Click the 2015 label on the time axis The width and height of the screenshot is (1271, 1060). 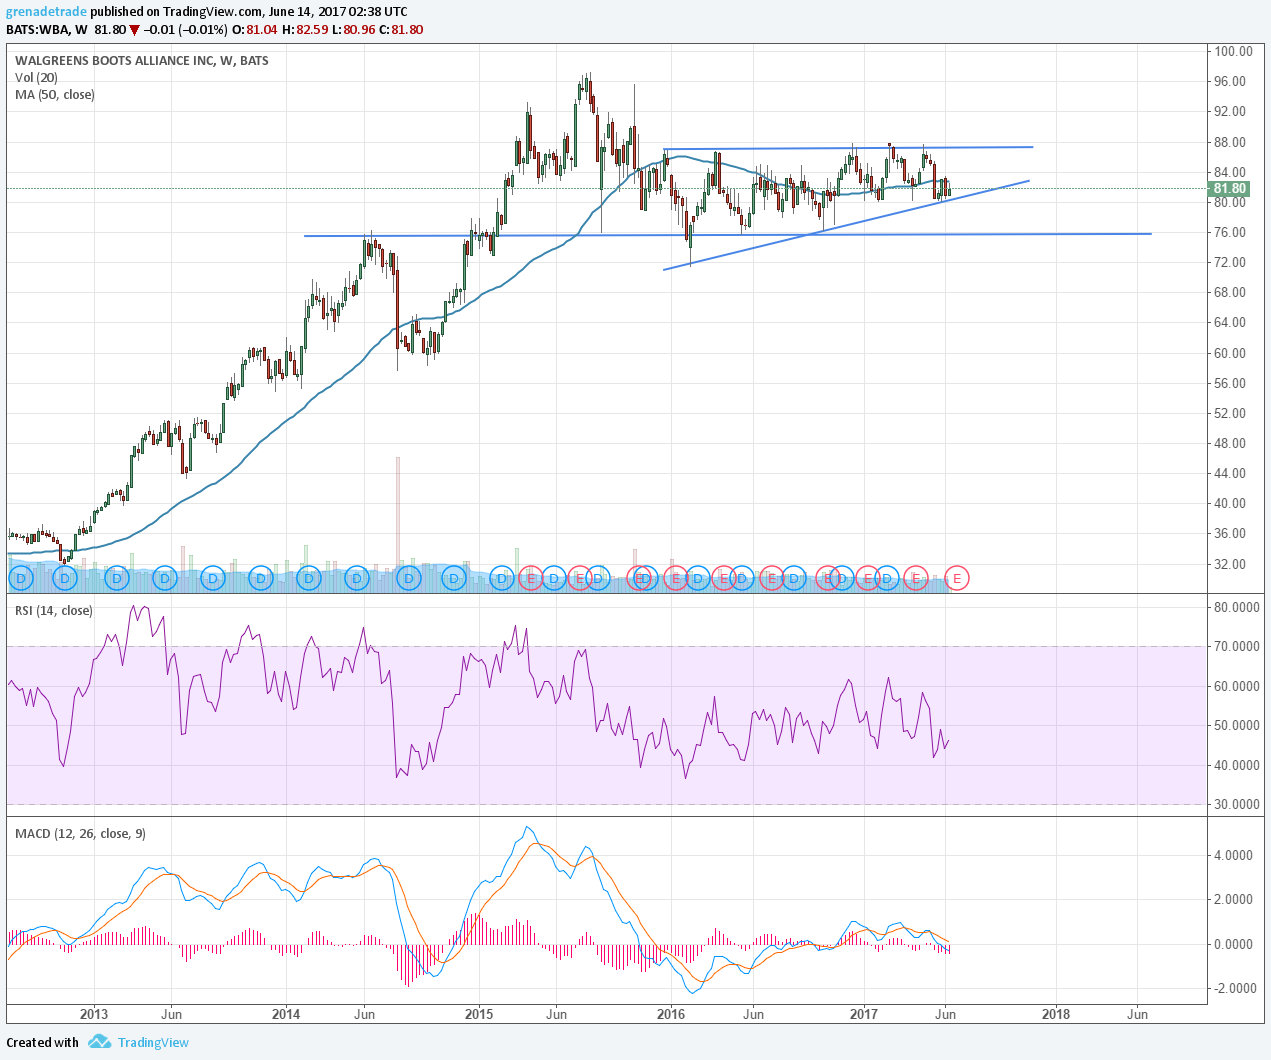coord(479,1014)
